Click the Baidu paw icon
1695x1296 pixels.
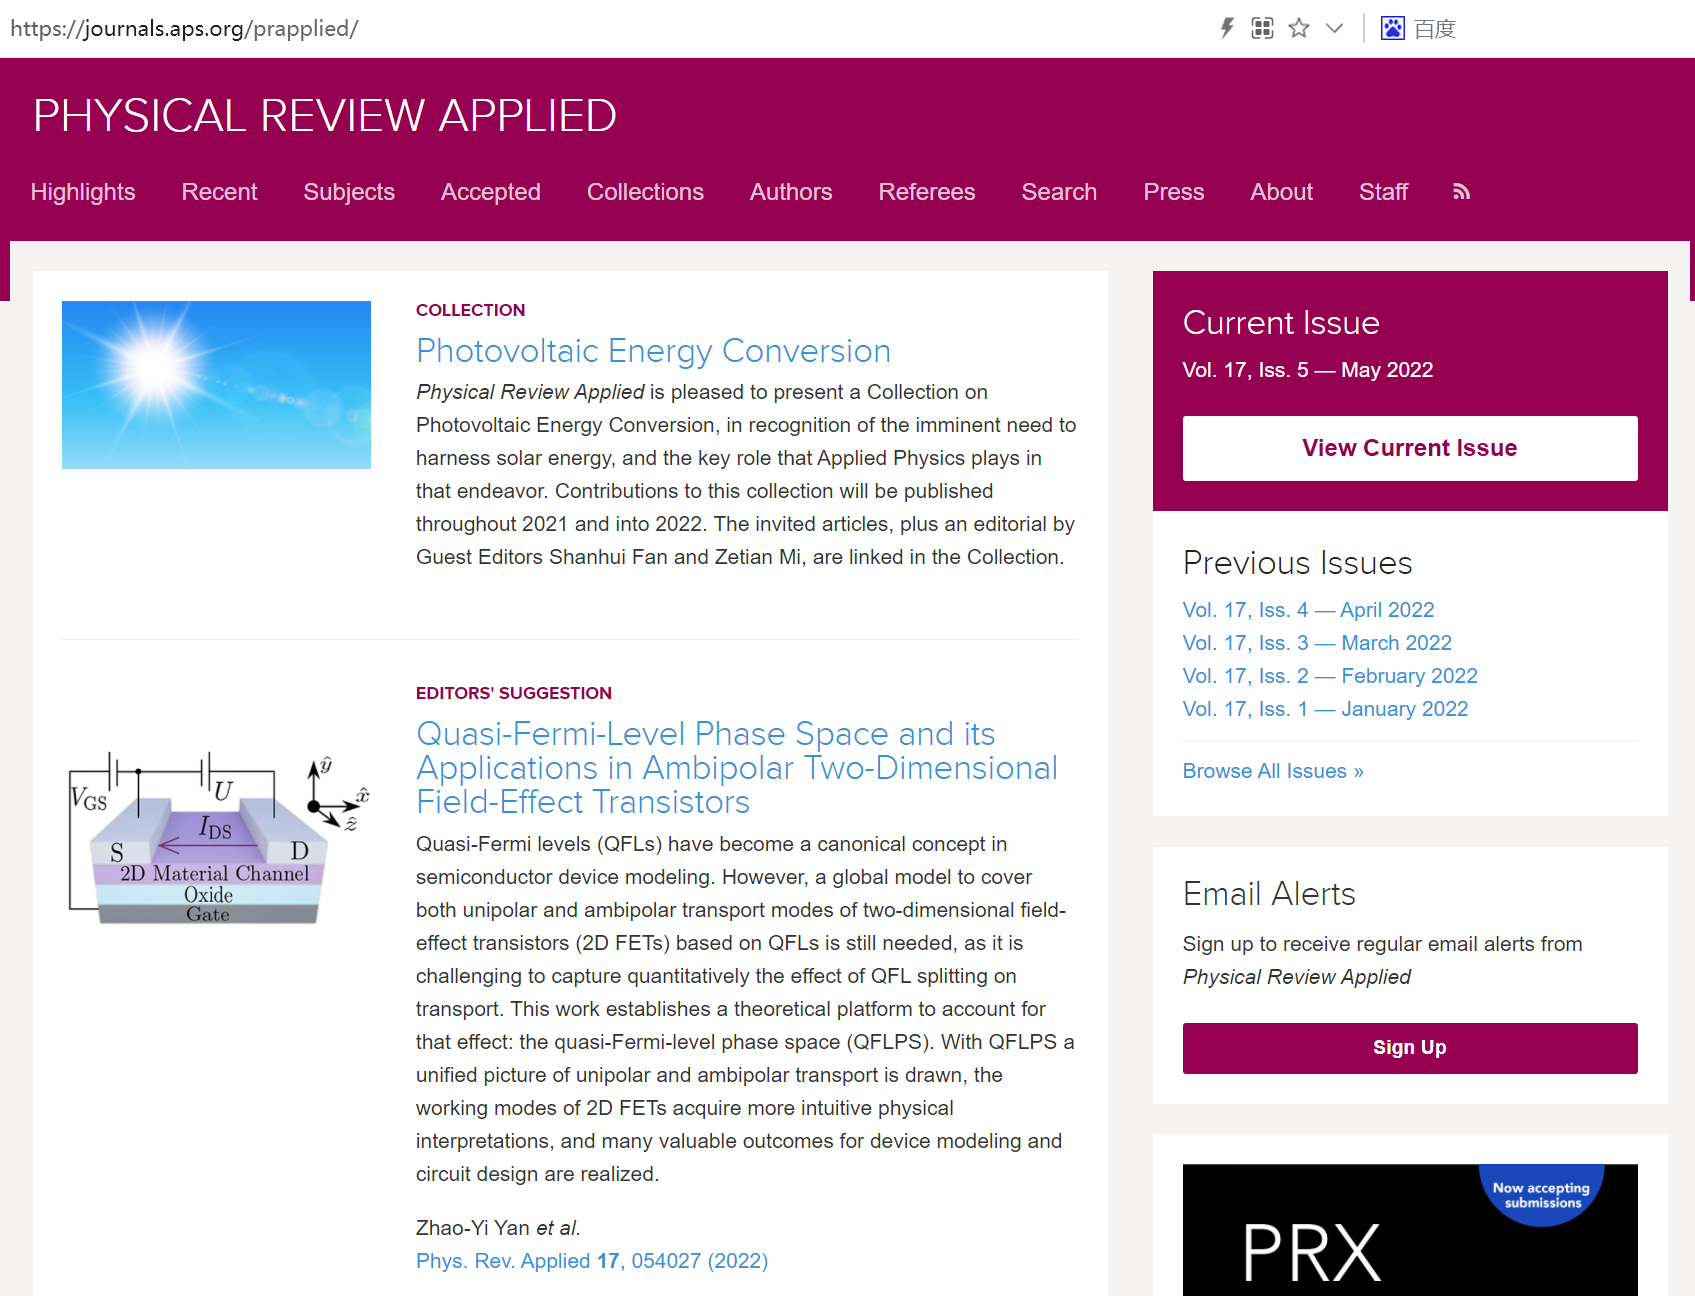(x=1392, y=28)
